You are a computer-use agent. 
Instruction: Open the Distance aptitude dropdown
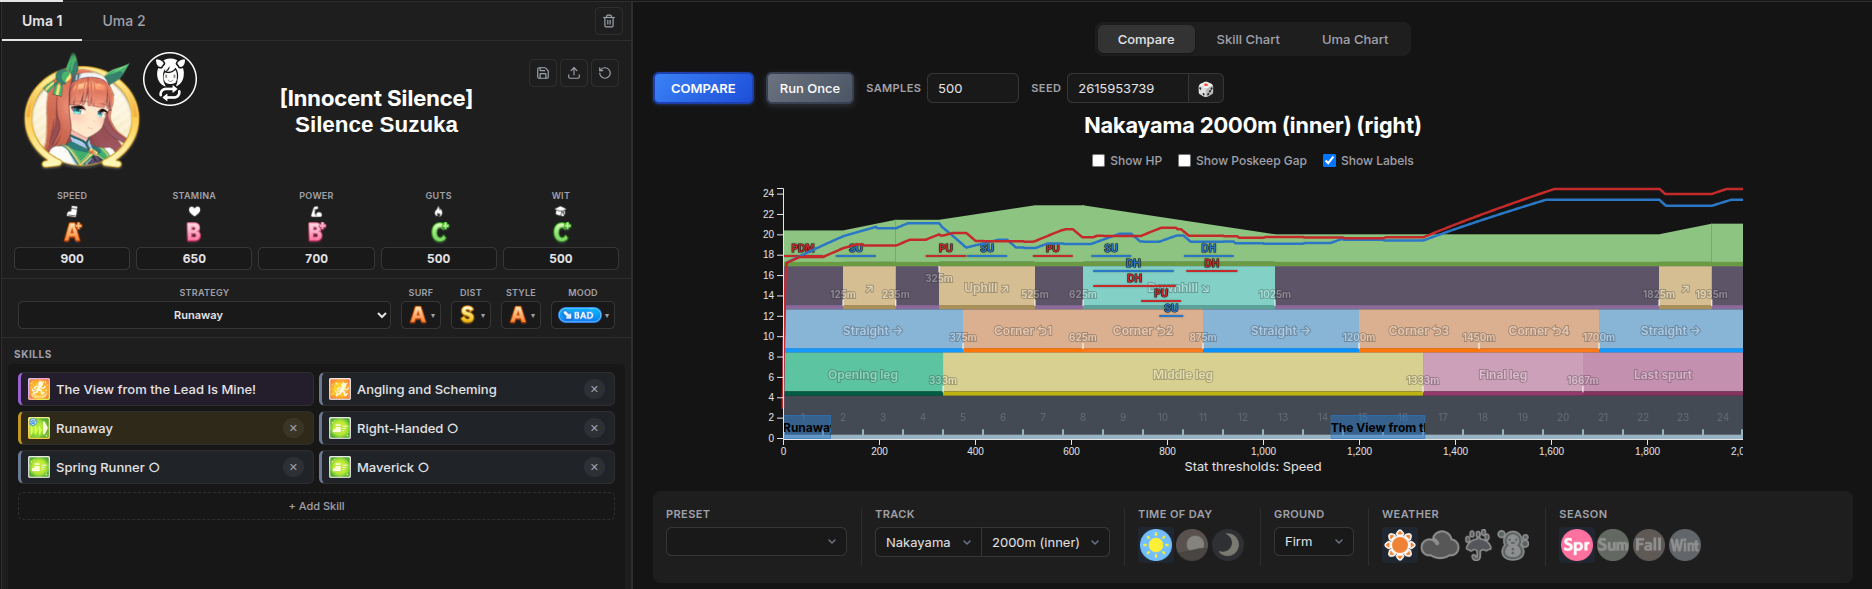click(x=471, y=315)
